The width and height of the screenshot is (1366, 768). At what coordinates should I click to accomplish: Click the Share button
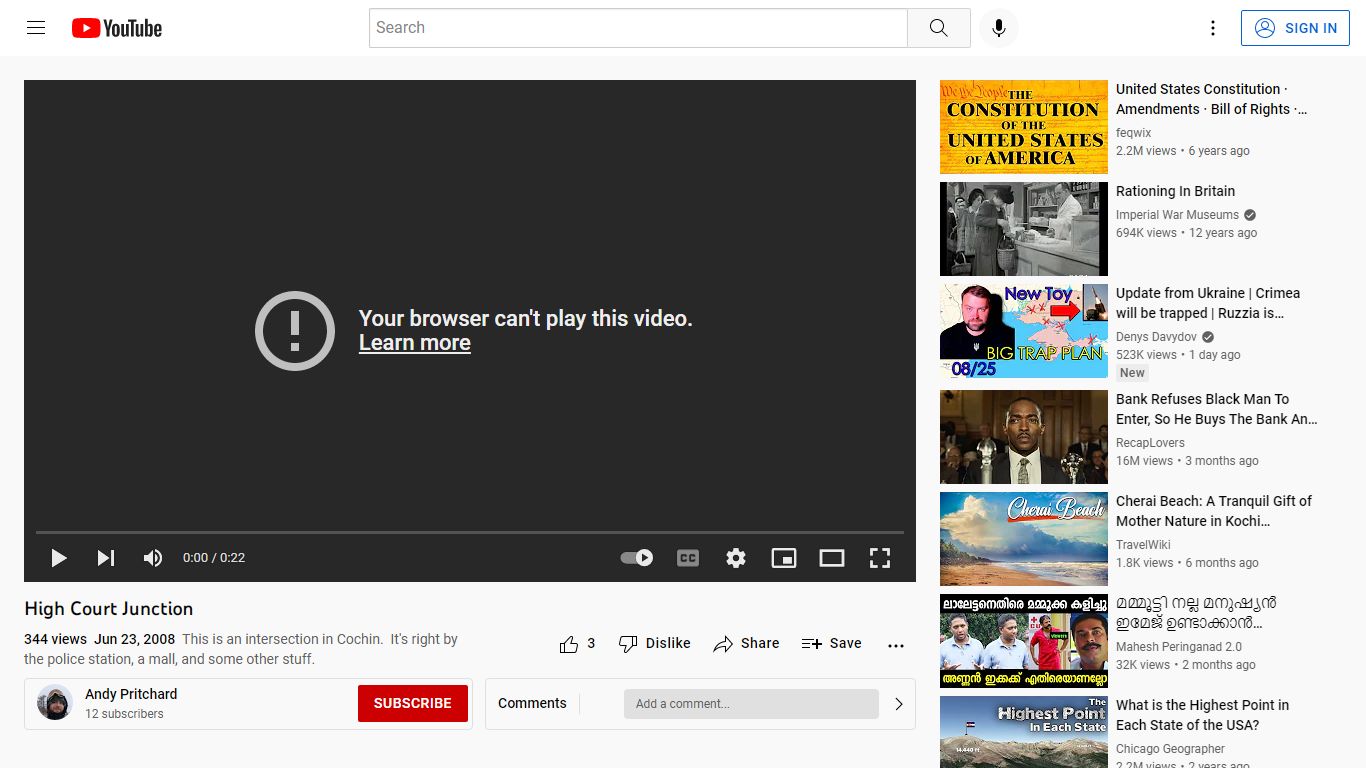pos(746,644)
